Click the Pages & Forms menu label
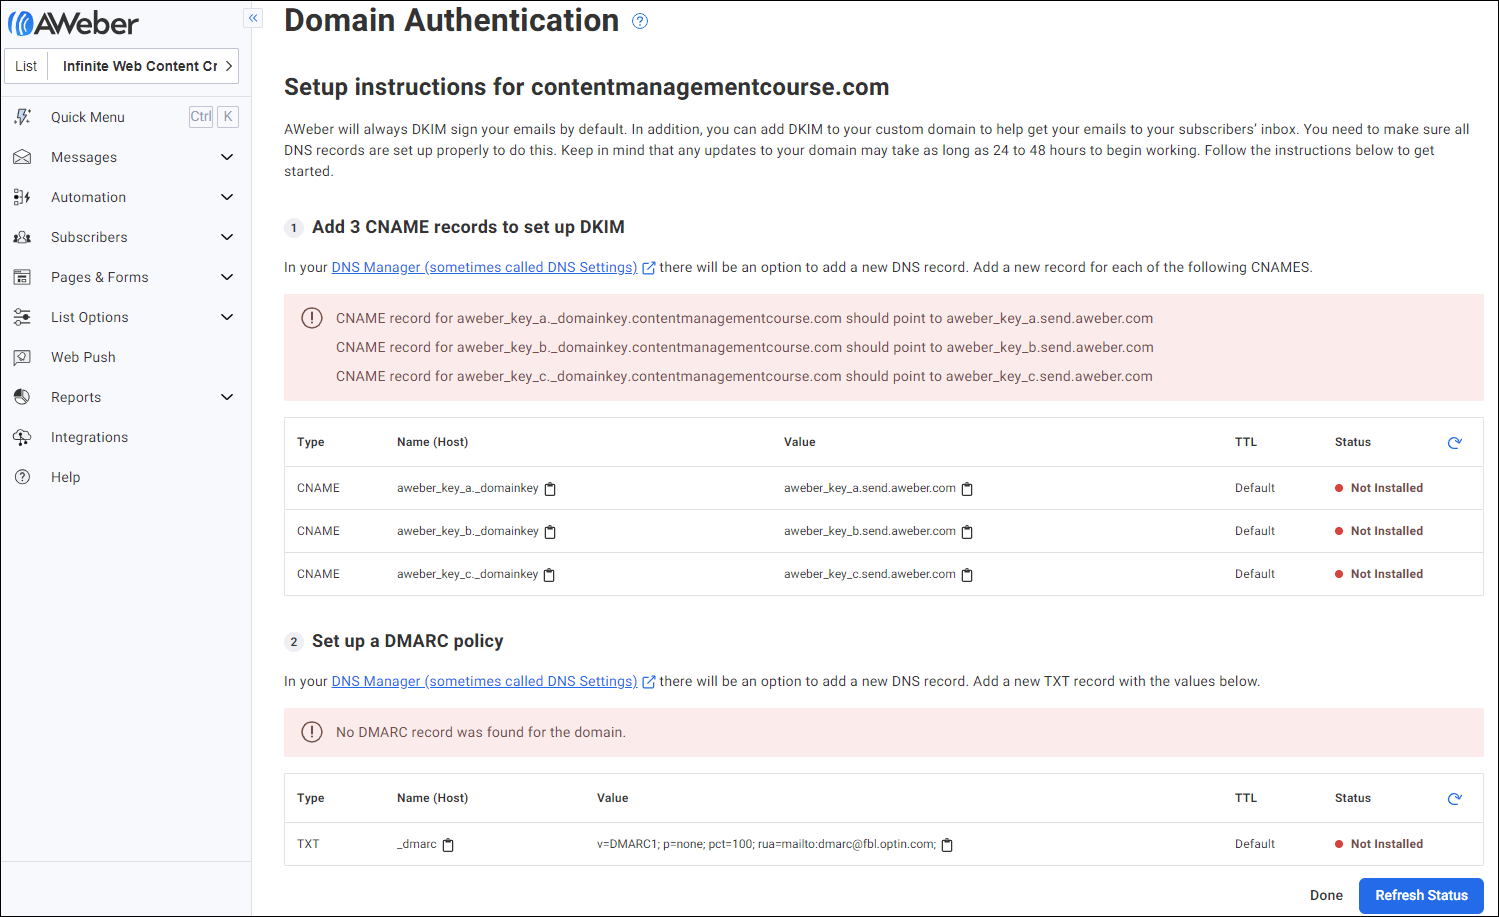Viewport: 1499px width, 917px height. coord(100,277)
